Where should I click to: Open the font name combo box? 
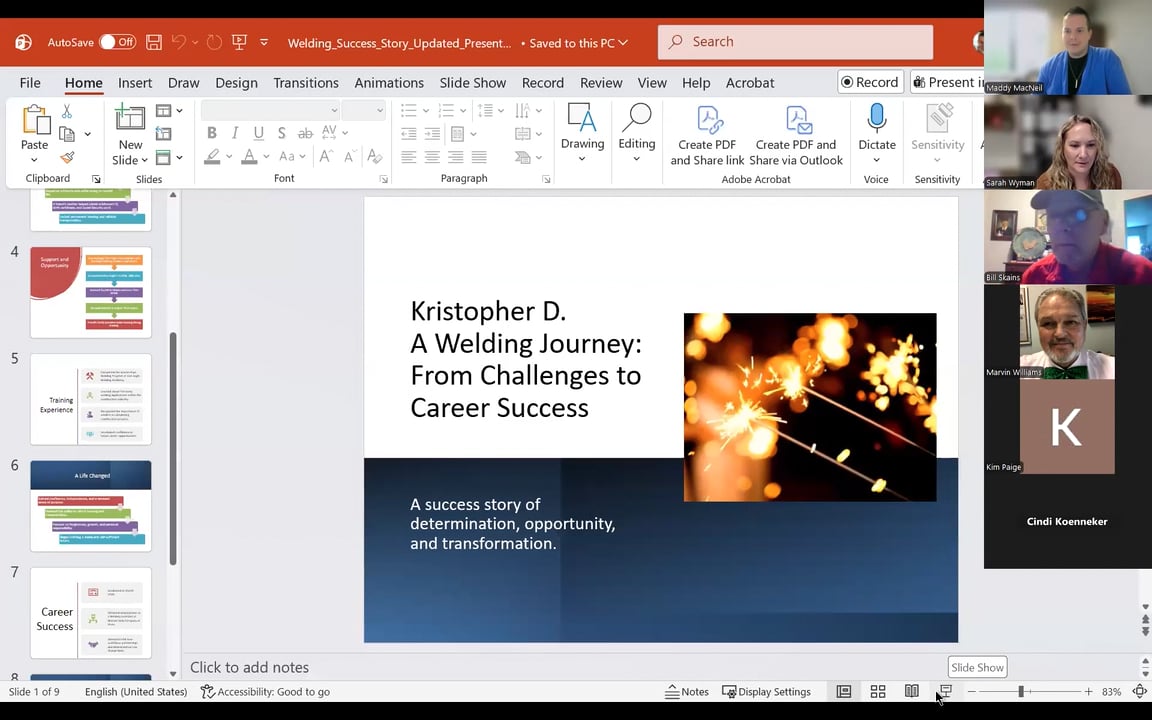[270, 110]
